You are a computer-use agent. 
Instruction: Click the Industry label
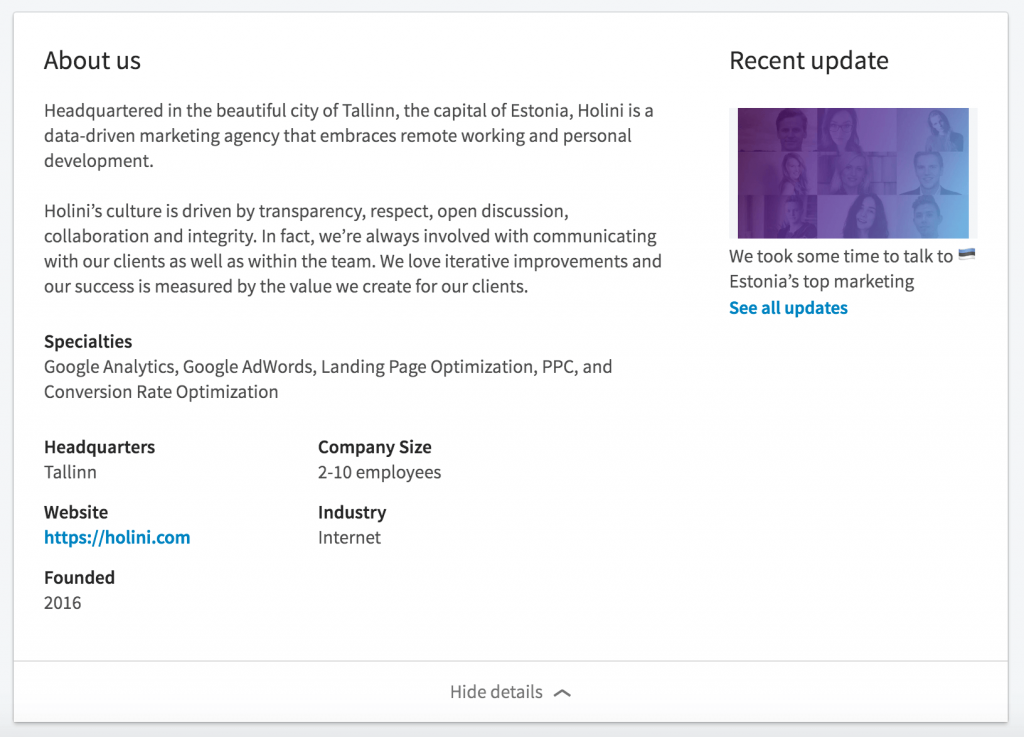[352, 512]
